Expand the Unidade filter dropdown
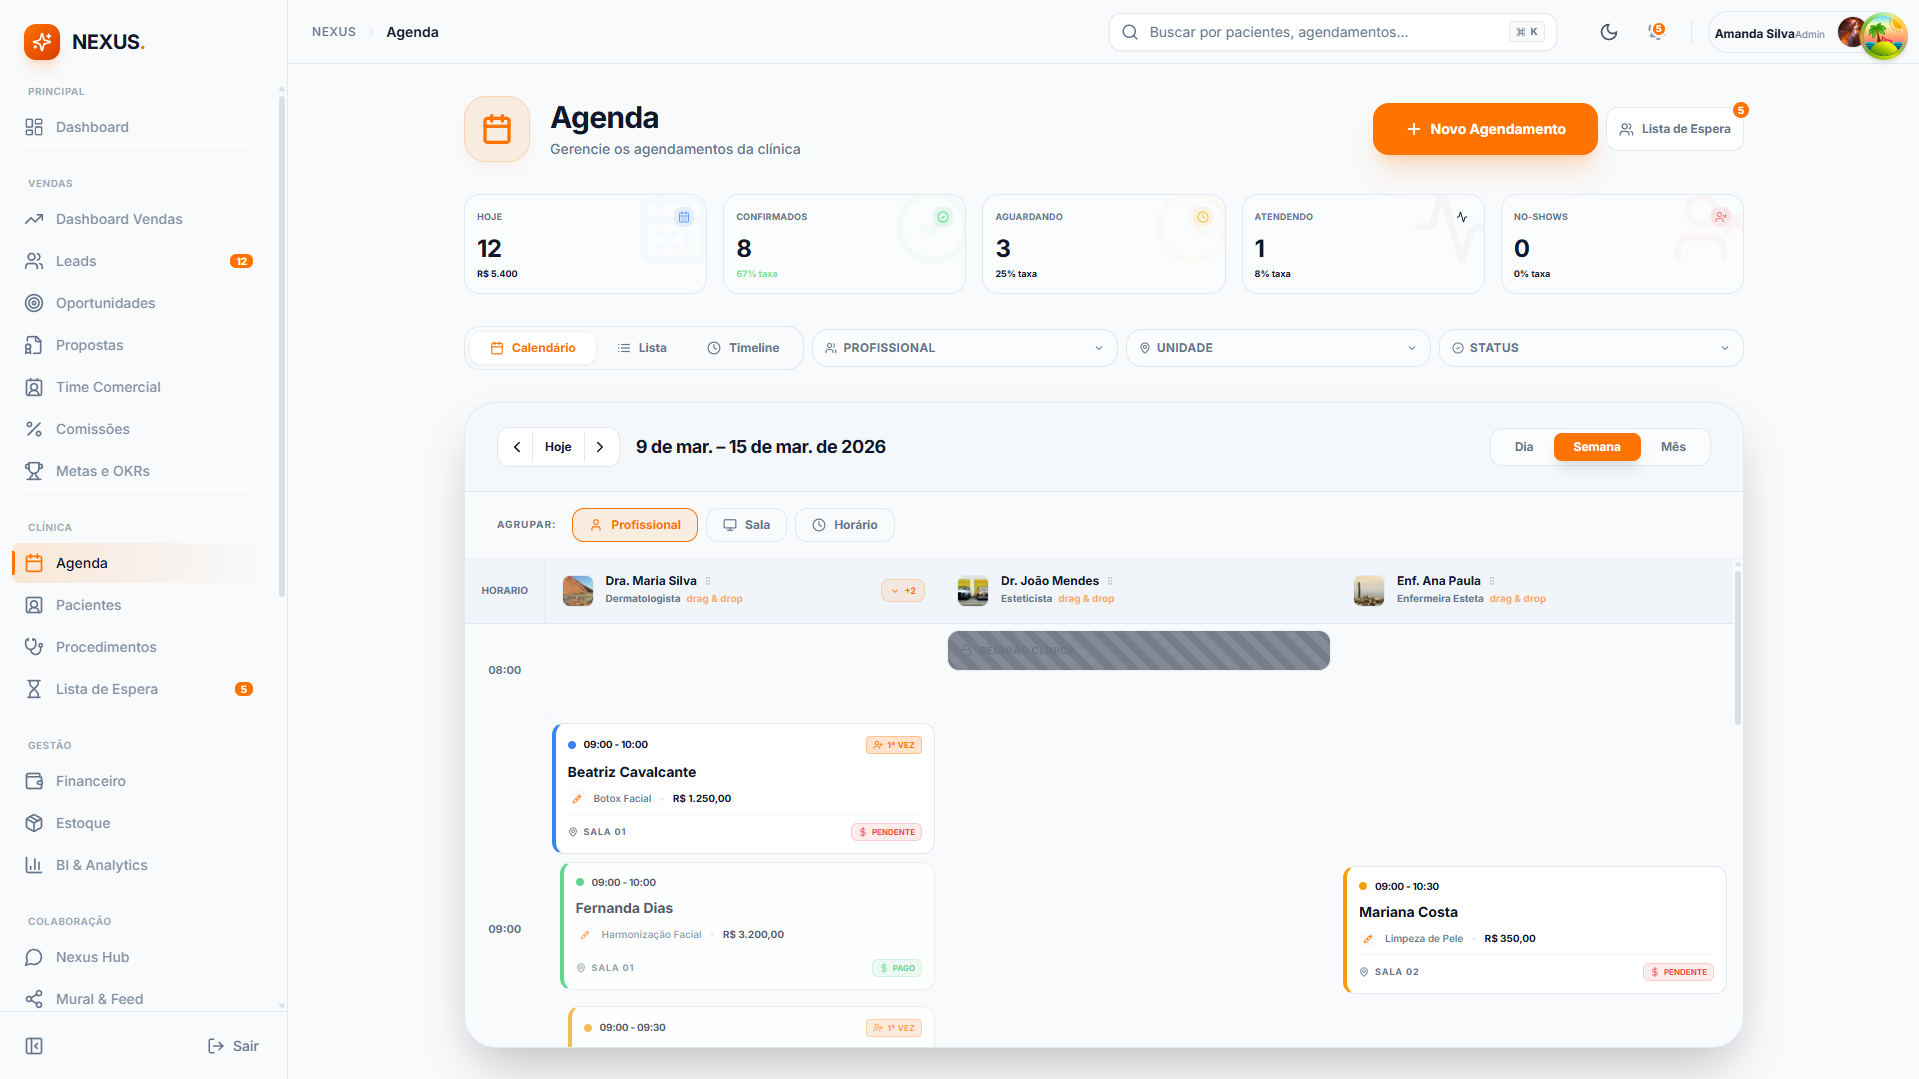The image size is (1919, 1079). (1277, 348)
